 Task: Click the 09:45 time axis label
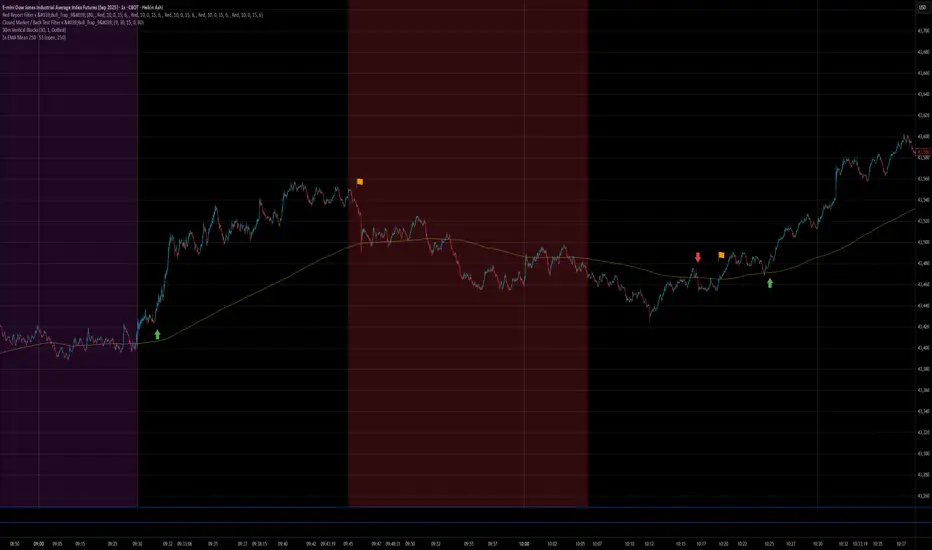tap(348, 543)
